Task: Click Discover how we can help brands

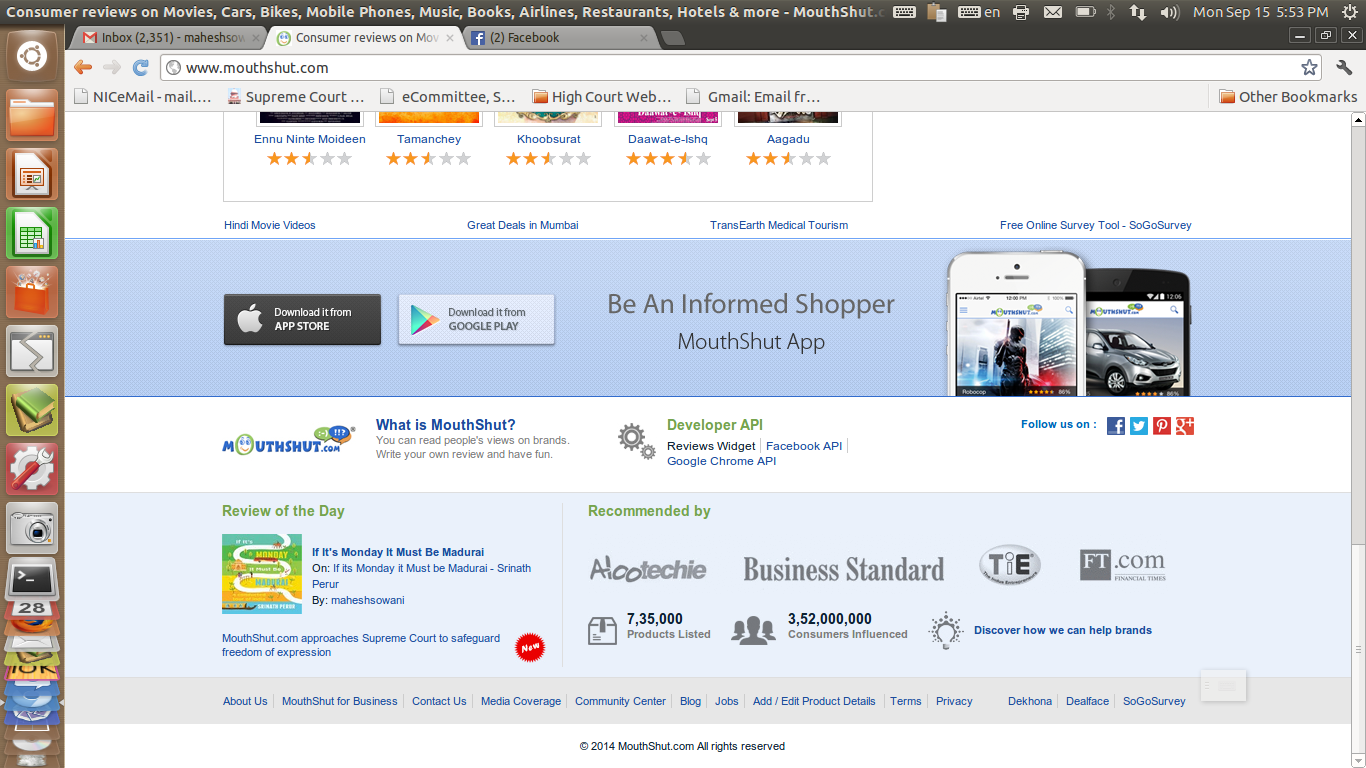Action: point(1063,630)
